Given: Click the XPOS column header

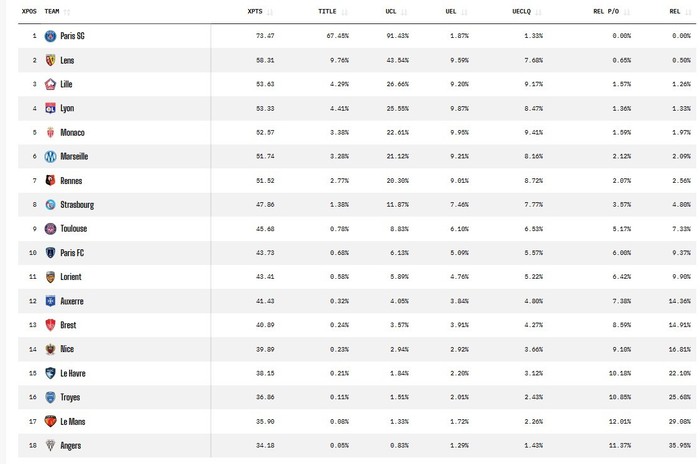Looking at the screenshot, I should coord(29,11).
